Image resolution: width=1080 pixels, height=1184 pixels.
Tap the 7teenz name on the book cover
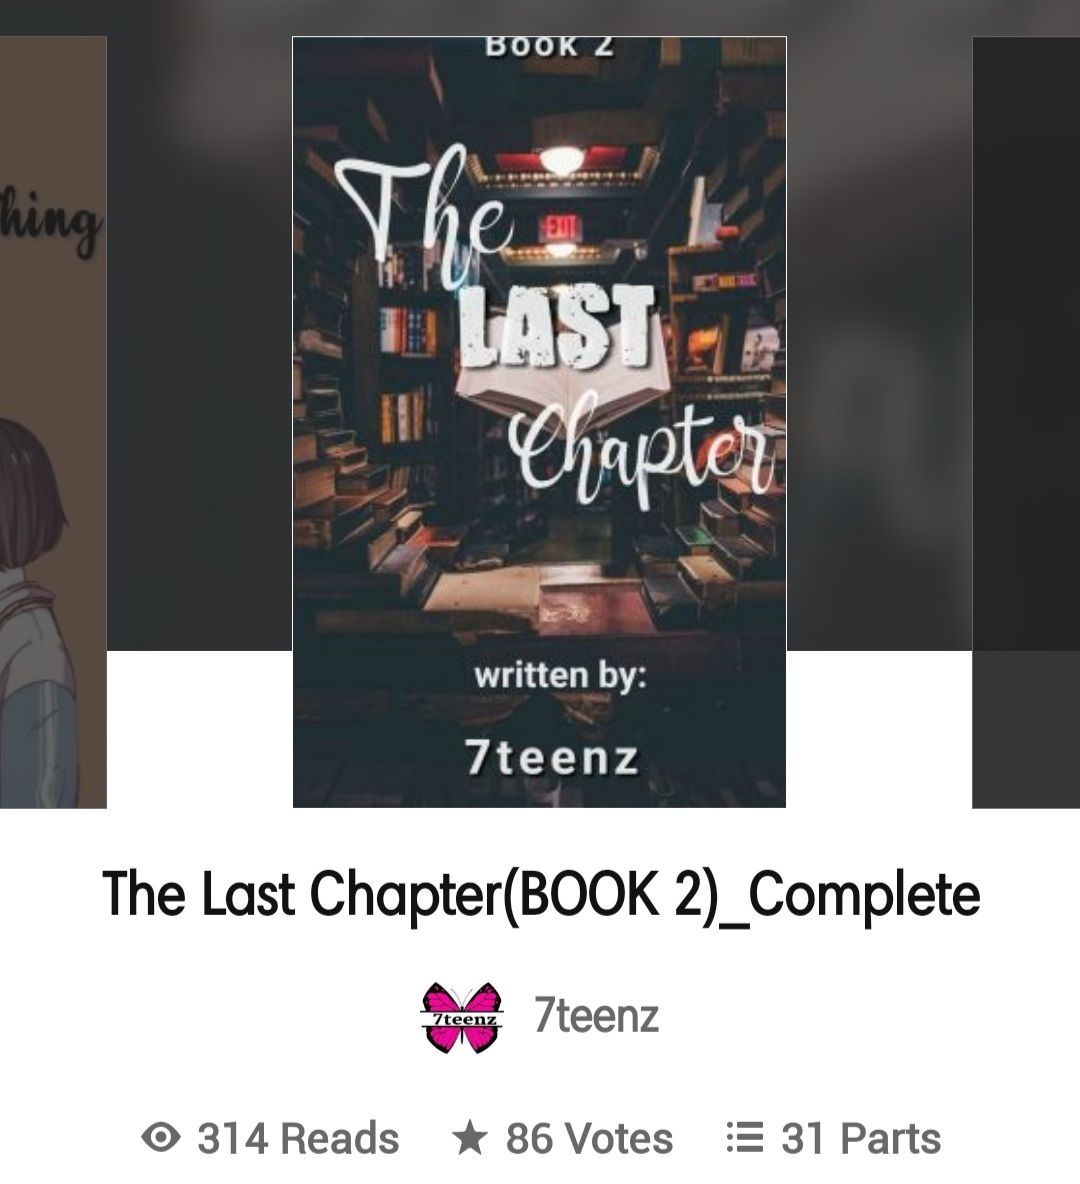[x=552, y=757]
